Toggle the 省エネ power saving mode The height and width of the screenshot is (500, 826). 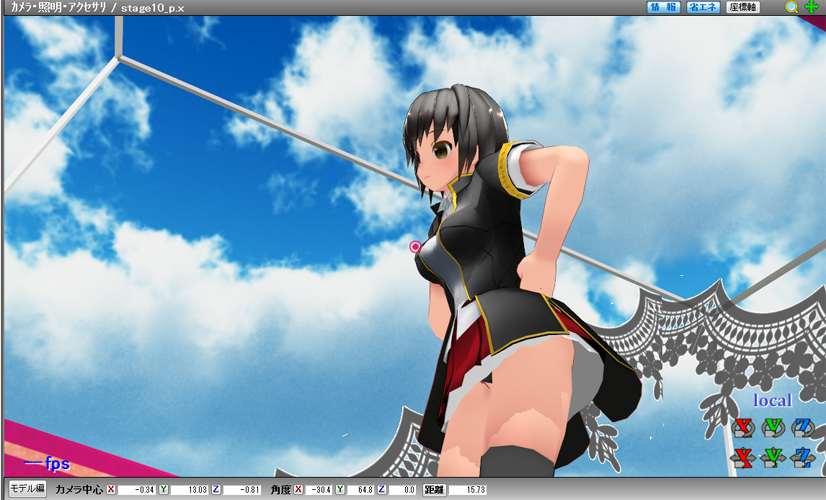(703, 7)
